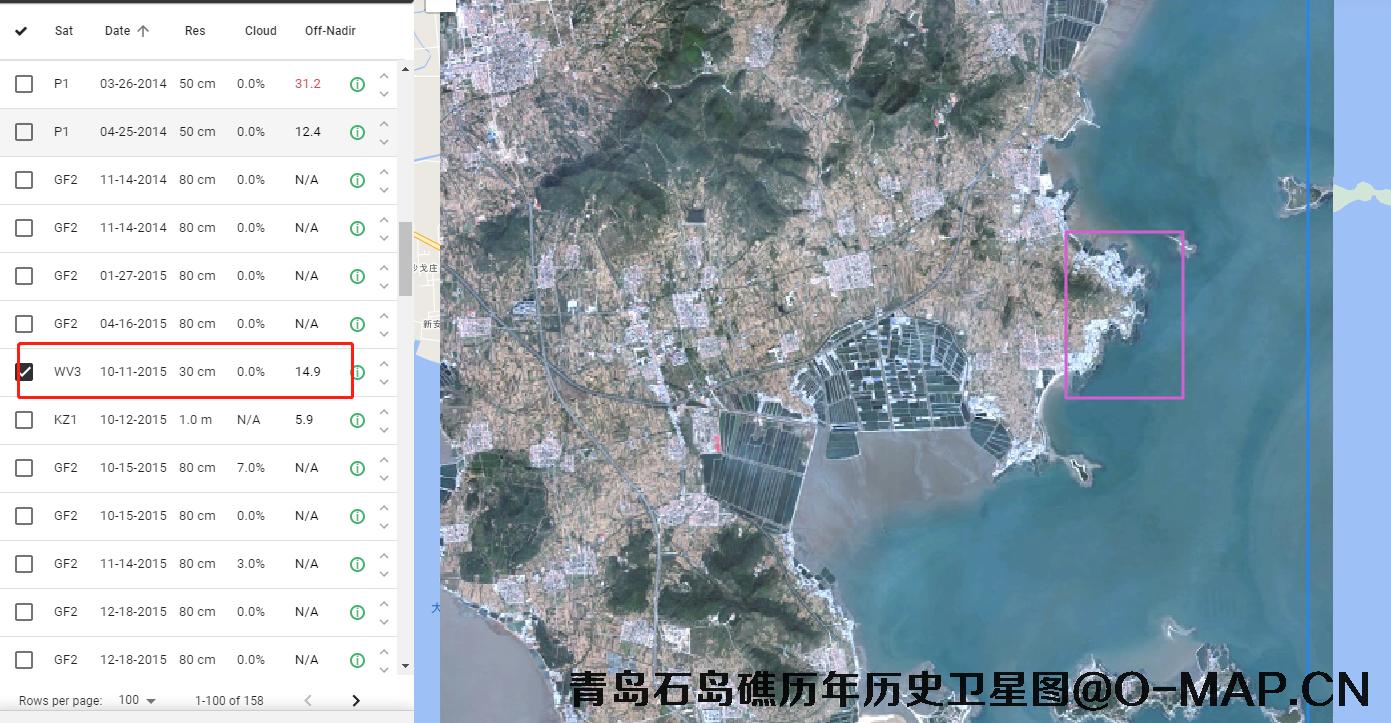Select the P1 03-26-2014 row checkbox
Screen dimensions: 1391x723
click(24, 84)
